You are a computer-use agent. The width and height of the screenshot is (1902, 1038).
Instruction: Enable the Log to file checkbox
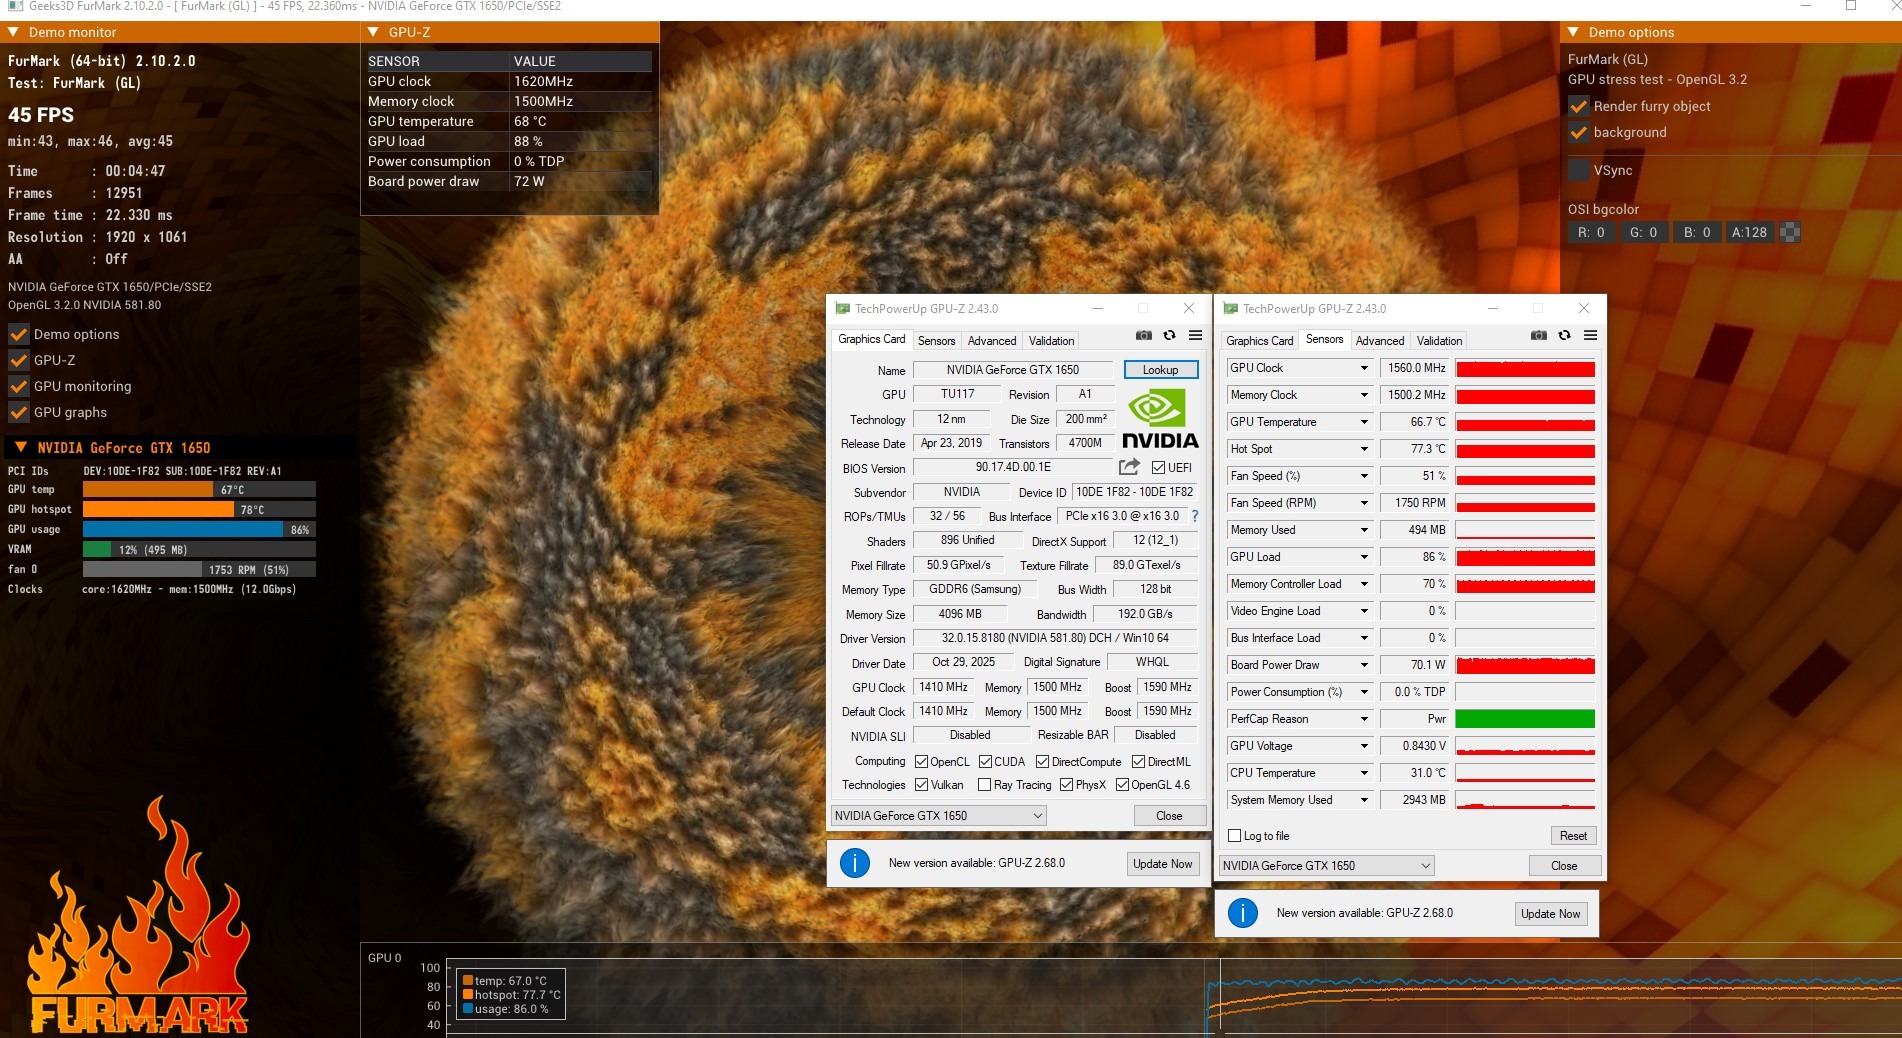pyautogui.click(x=1235, y=836)
